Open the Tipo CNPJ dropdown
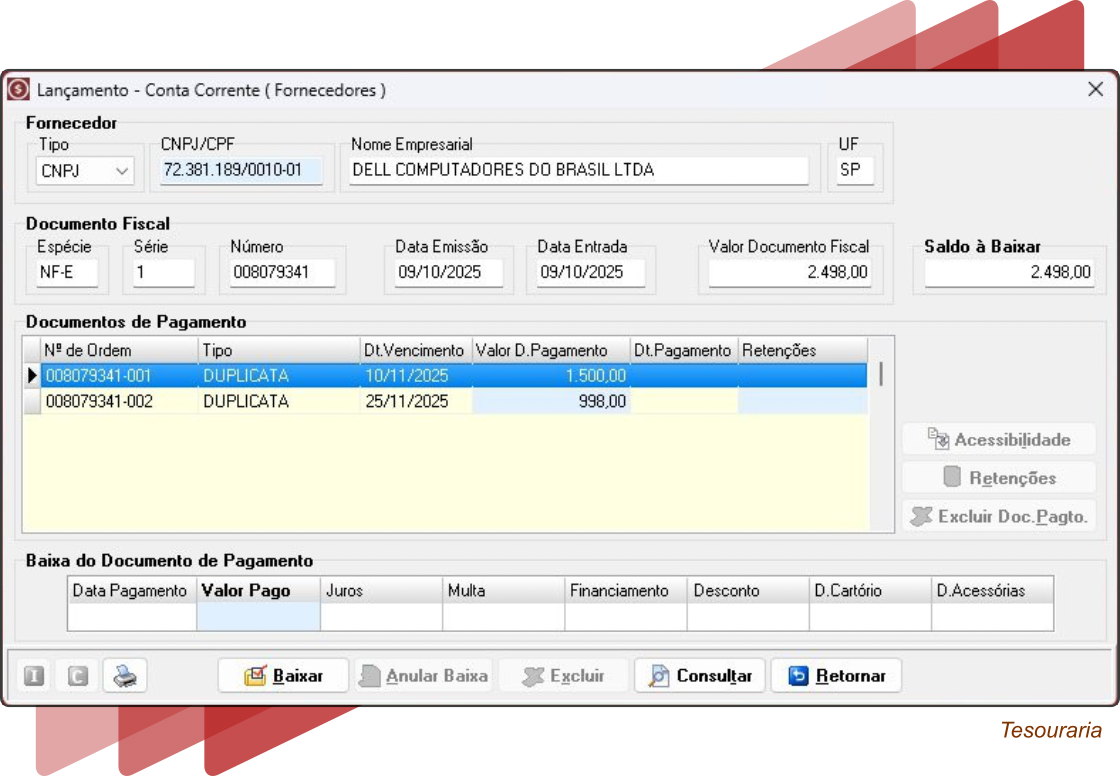The width and height of the screenshot is (1120, 776). [85, 171]
